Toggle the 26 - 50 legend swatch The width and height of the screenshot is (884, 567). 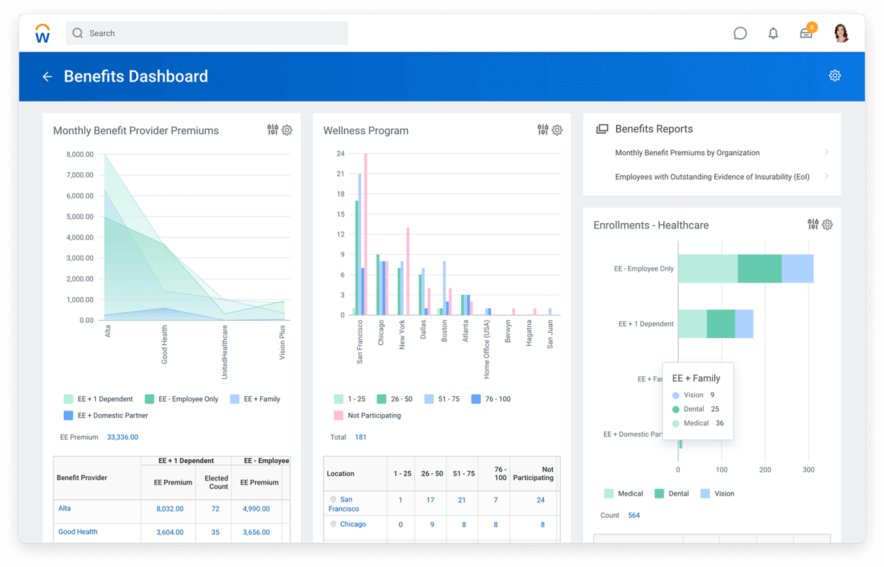[x=382, y=399]
